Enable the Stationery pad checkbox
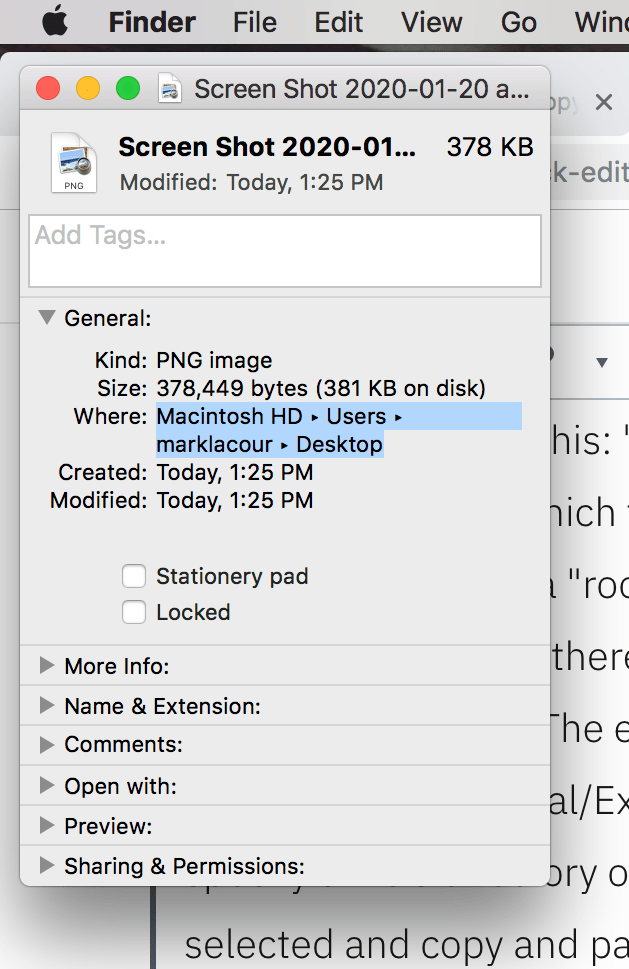This screenshot has width=629, height=969. pyautogui.click(x=134, y=576)
